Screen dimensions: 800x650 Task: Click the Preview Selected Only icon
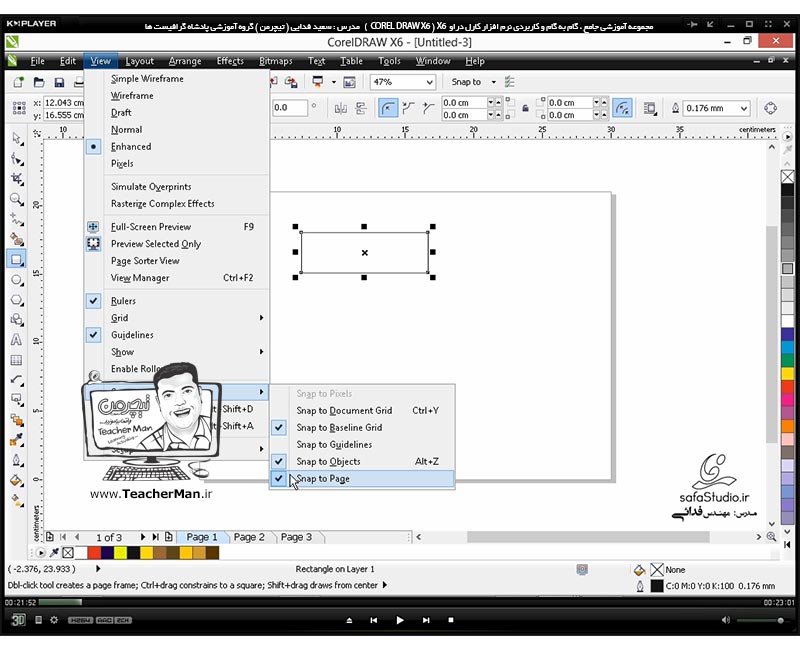click(x=93, y=243)
